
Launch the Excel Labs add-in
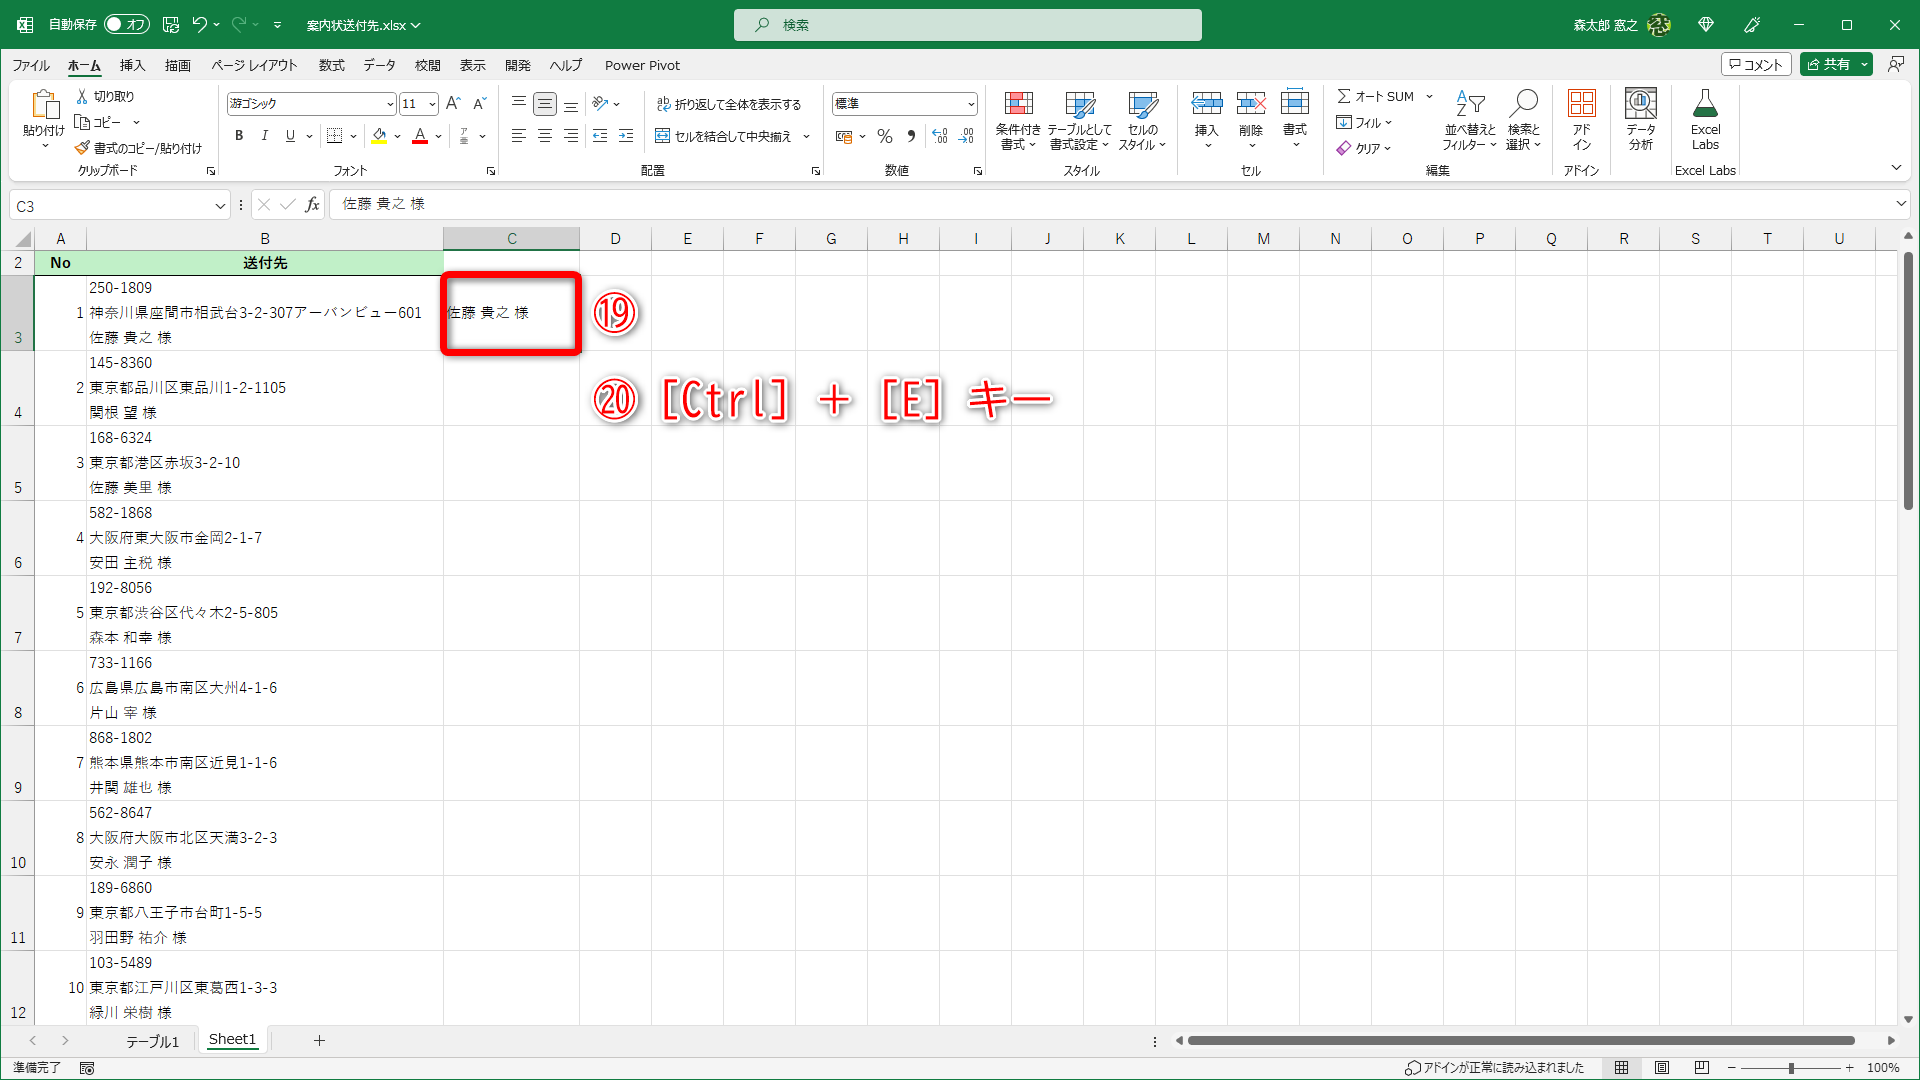[x=1705, y=118]
